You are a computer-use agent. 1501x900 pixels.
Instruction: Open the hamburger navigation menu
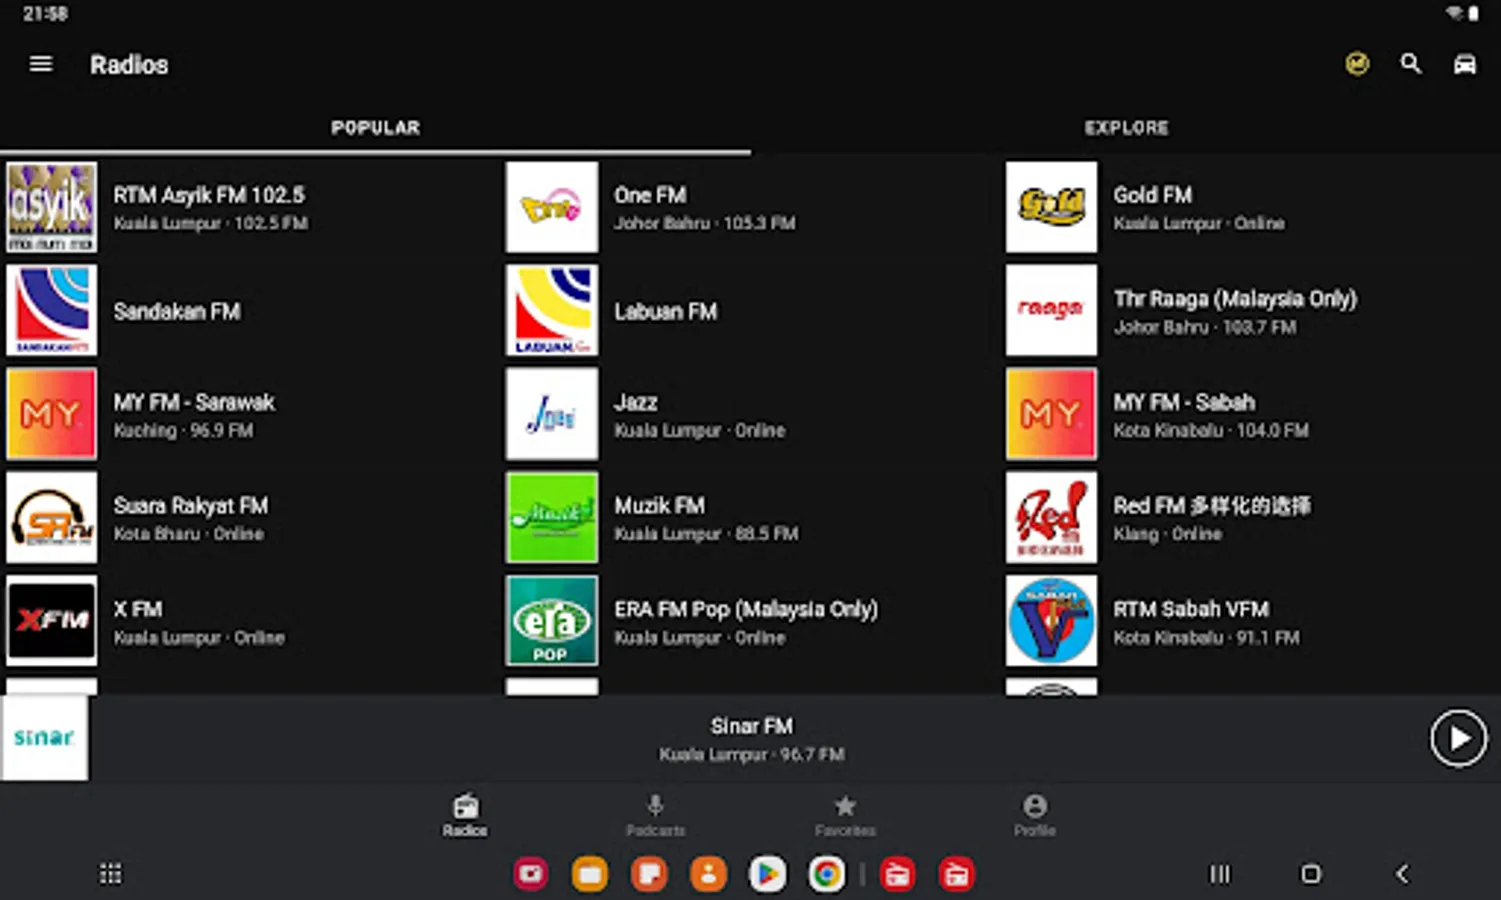(x=41, y=64)
